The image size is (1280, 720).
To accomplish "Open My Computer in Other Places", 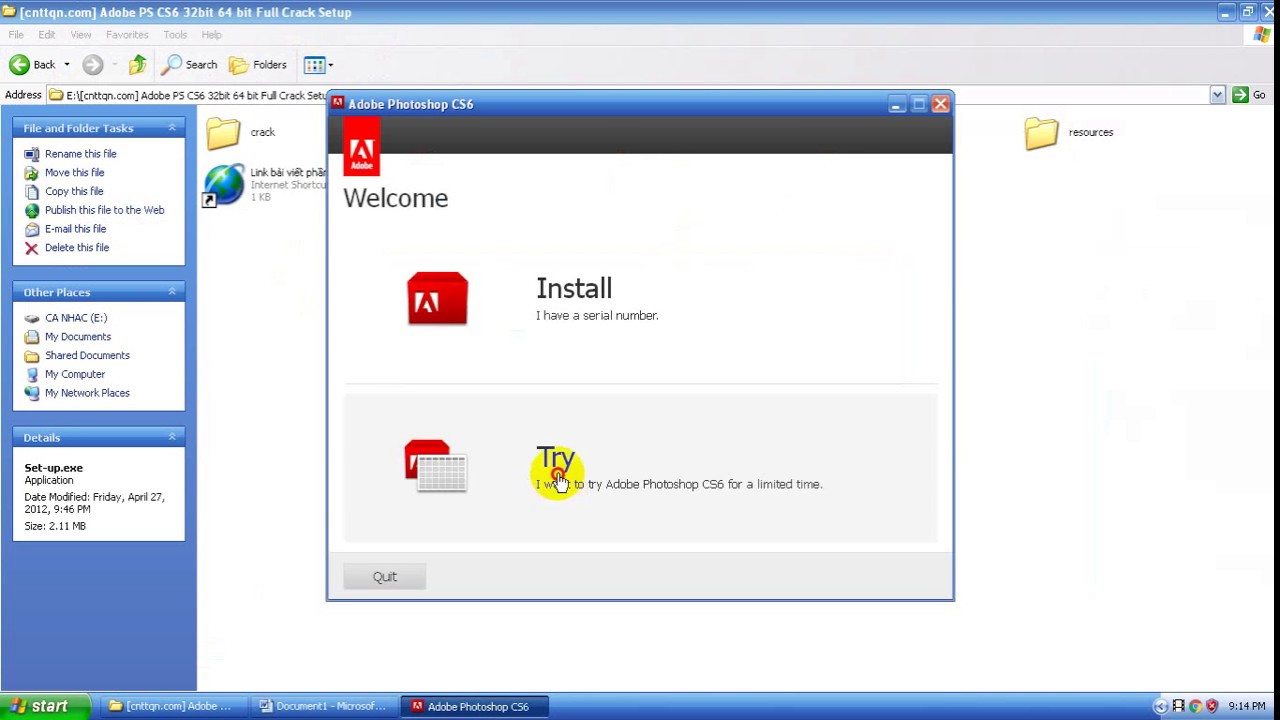I will [75, 374].
